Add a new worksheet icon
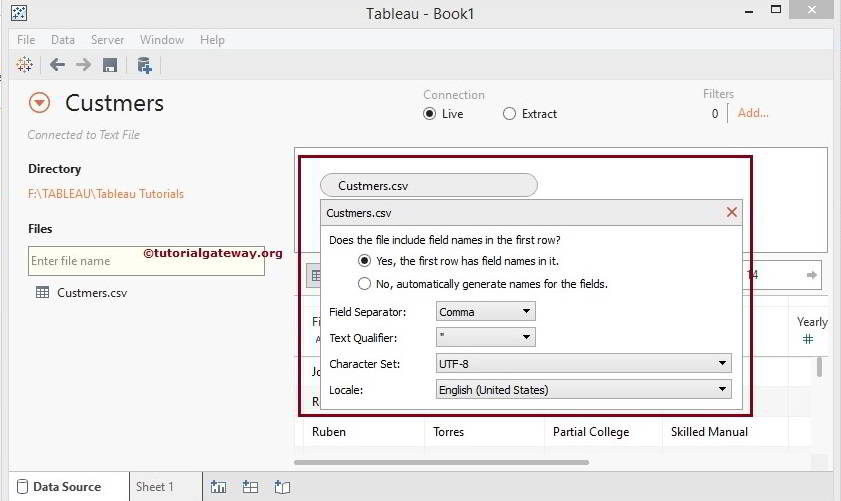Viewport: 841px width, 501px height. 218,487
